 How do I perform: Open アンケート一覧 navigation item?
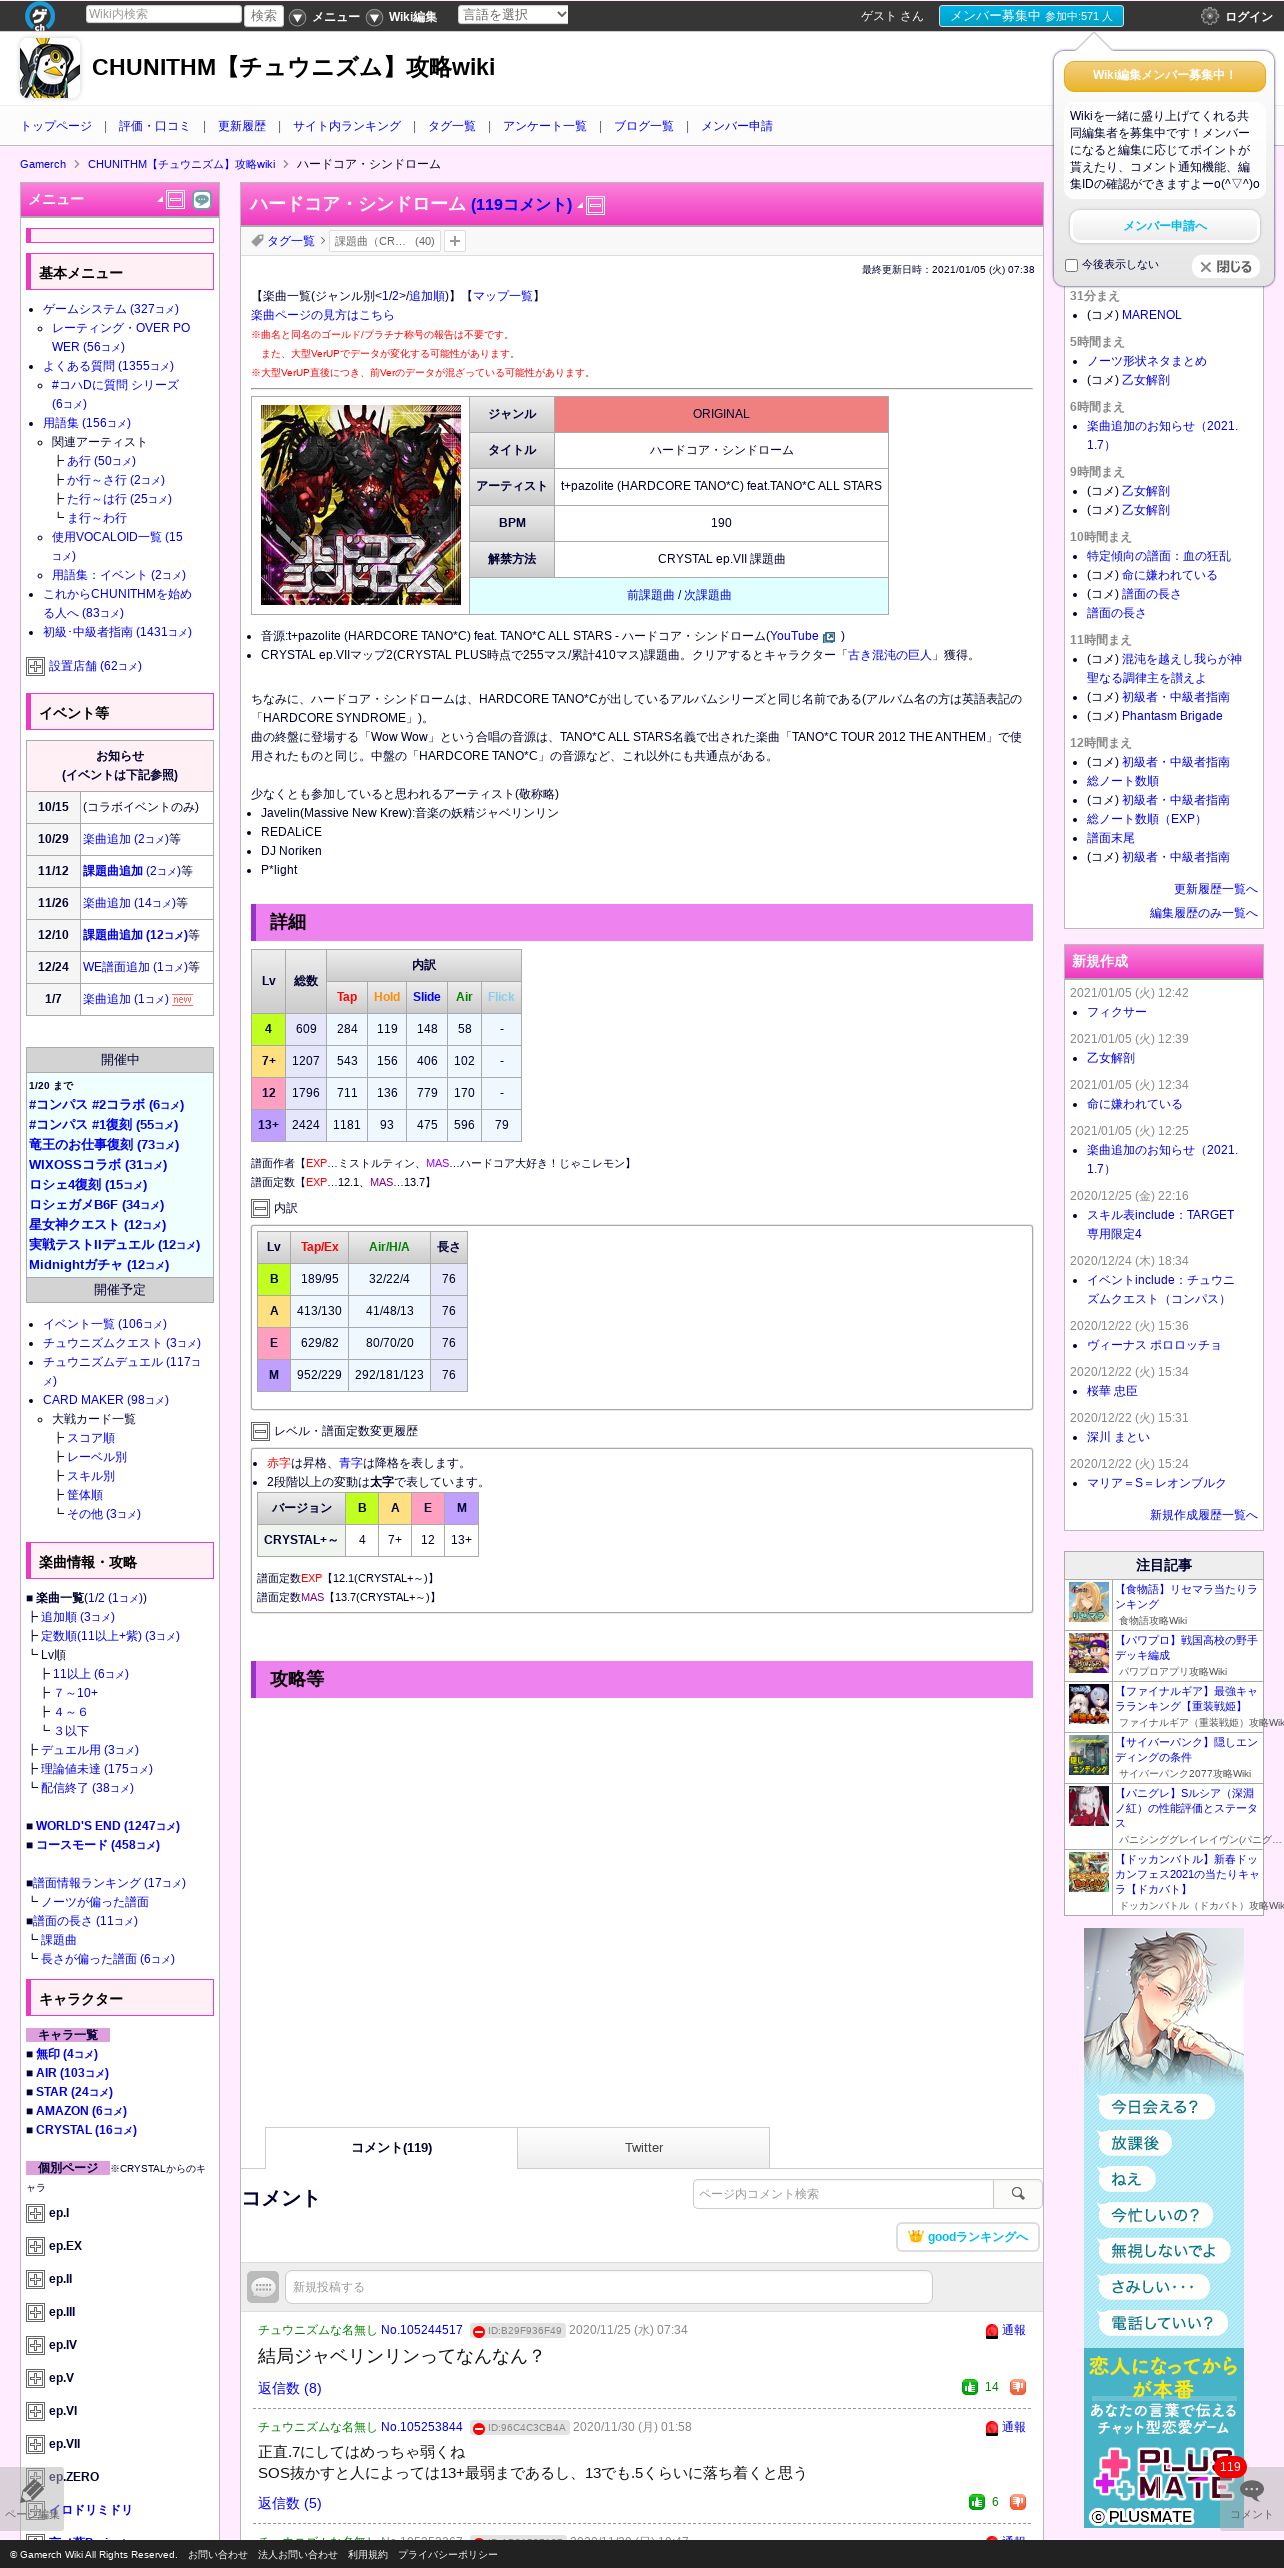coord(545,126)
